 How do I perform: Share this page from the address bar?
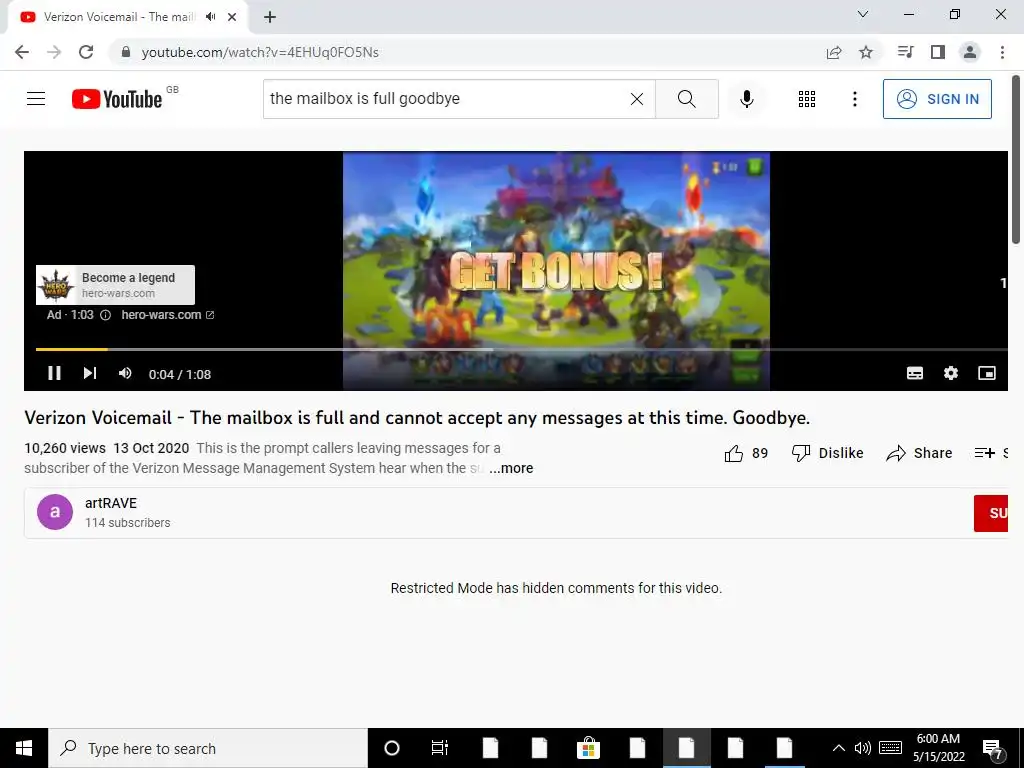834,52
